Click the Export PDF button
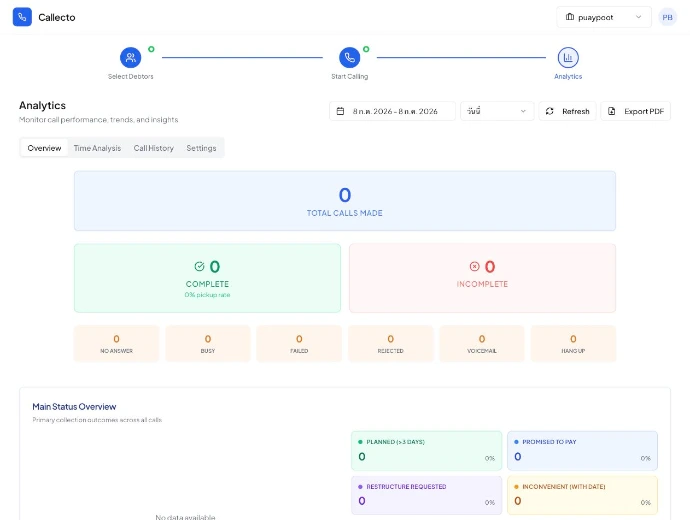The image size is (690, 520). click(635, 111)
